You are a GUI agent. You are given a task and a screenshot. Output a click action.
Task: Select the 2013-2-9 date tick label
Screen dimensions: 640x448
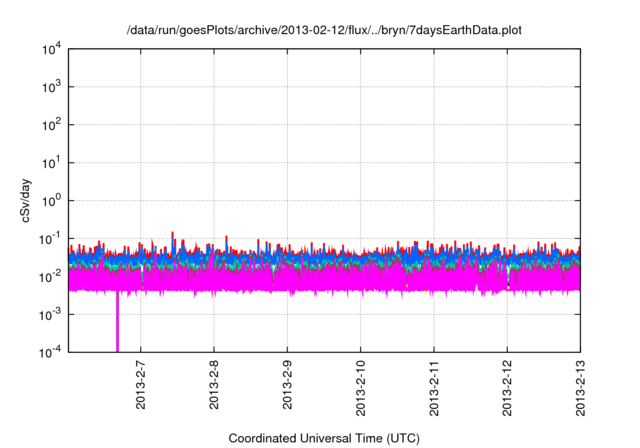click(x=287, y=385)
